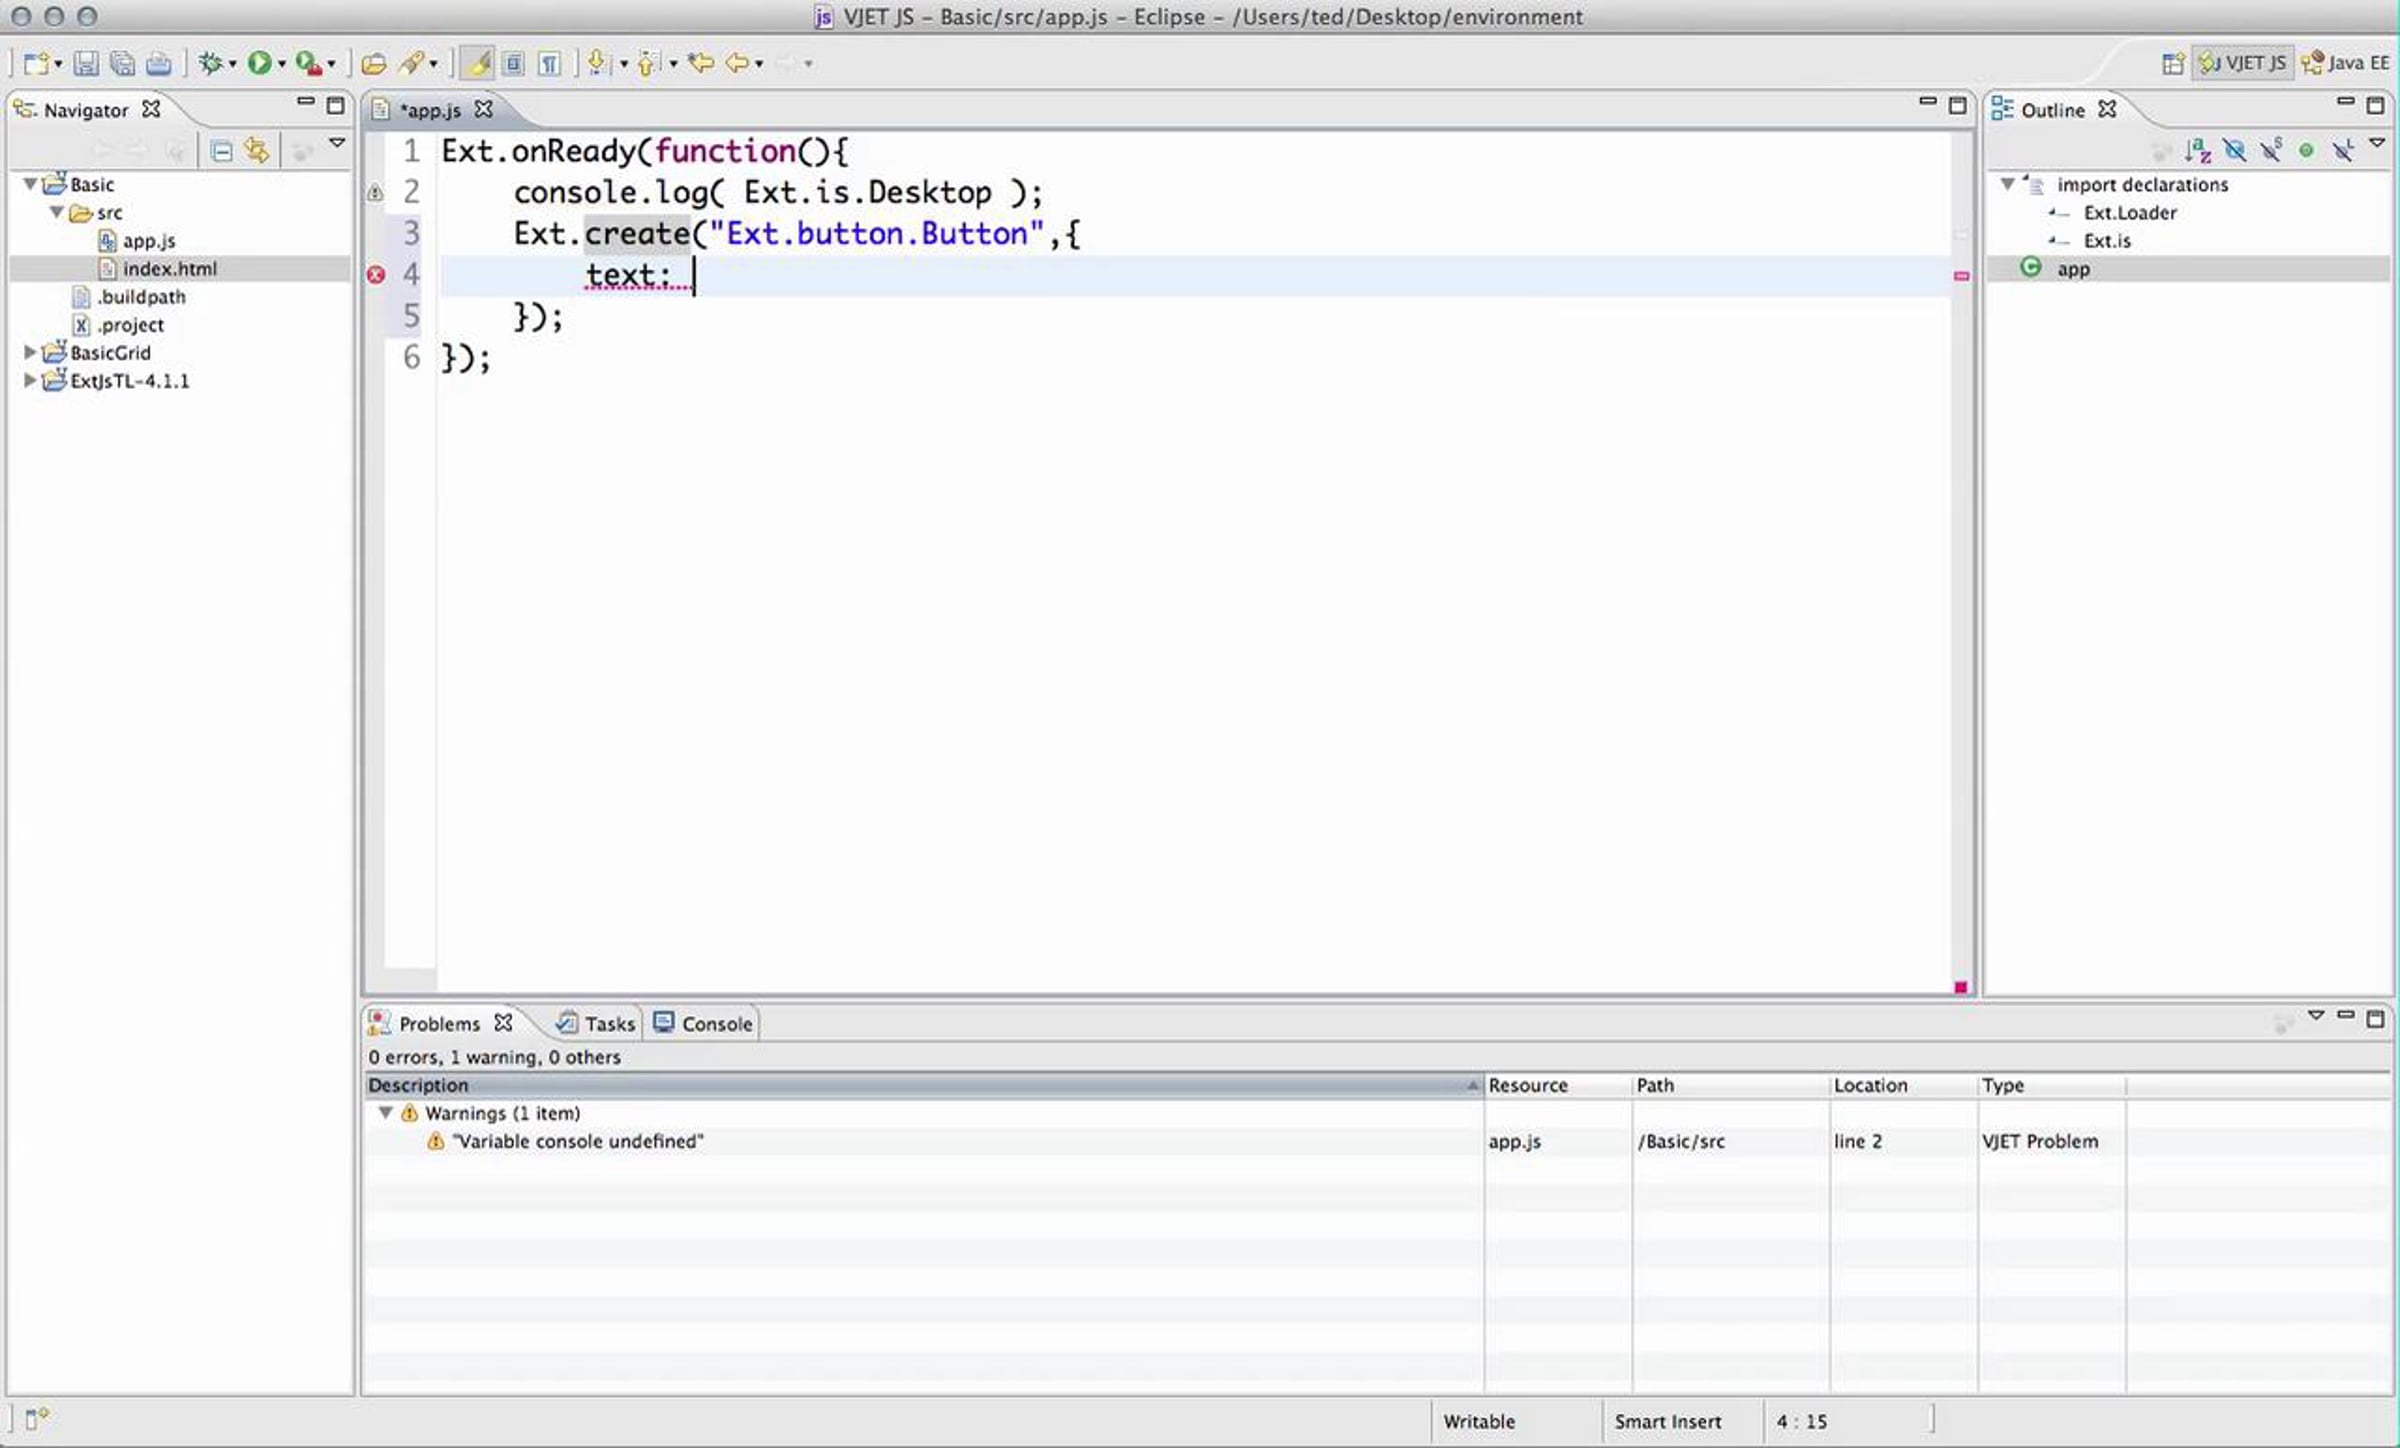Toggle alphabetical Sort in Outline
Viewport: 2400px width, 1448px height.
(2198, 151)
